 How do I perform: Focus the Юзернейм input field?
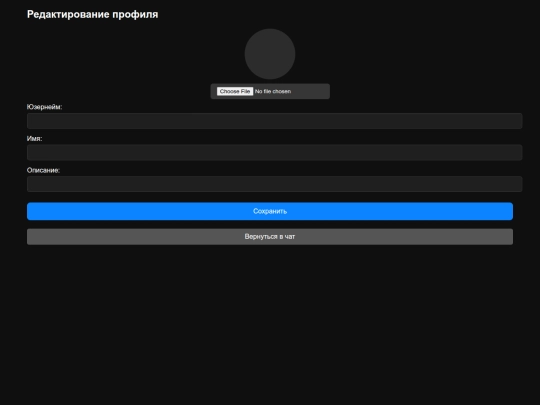(x=274, y=121)
